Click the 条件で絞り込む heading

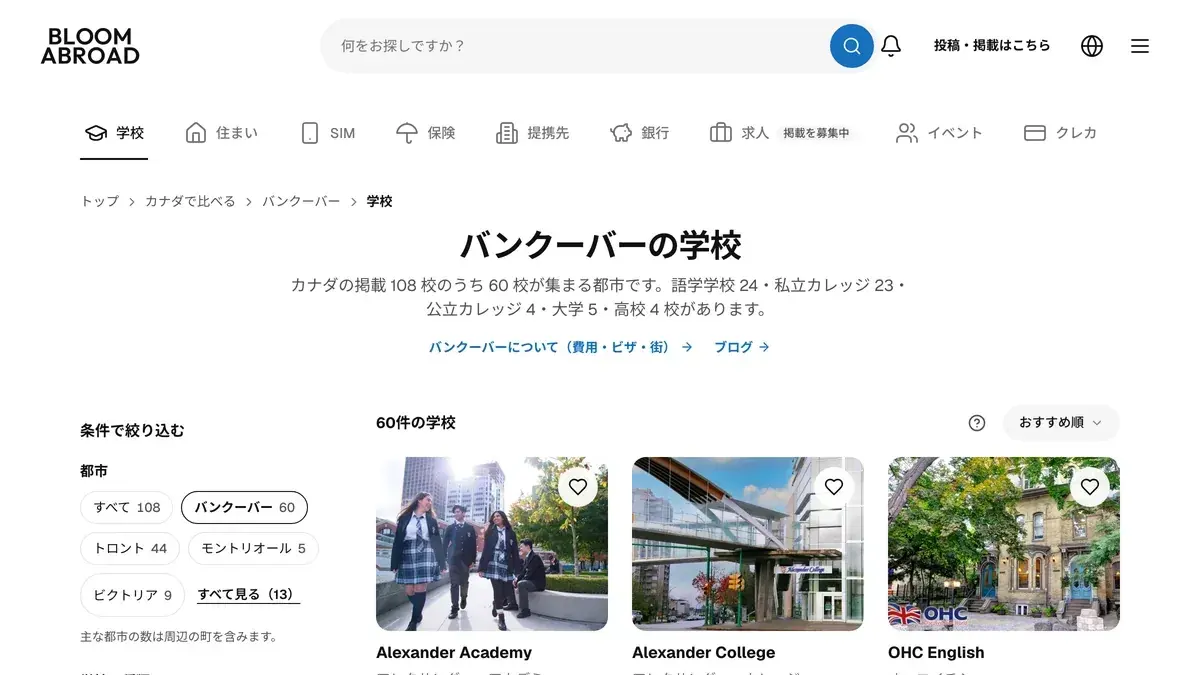pyautogui.click(x=132, y=431)
